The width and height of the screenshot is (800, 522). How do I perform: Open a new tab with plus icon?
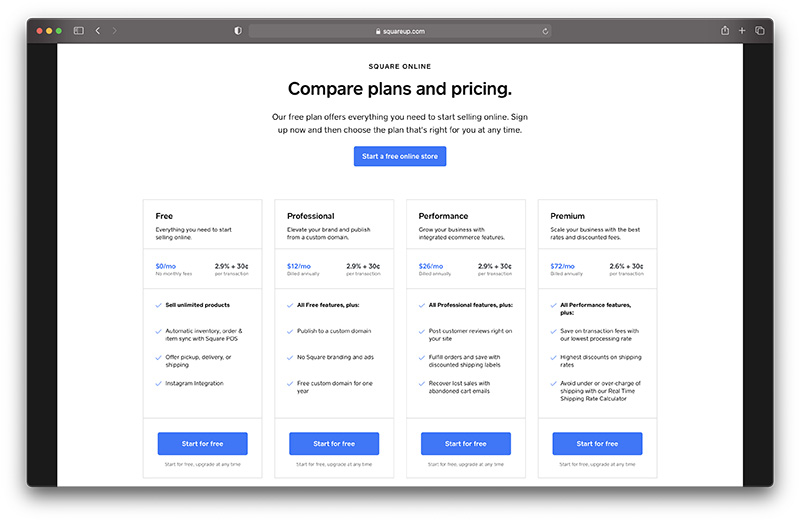(x=742, y=31)
